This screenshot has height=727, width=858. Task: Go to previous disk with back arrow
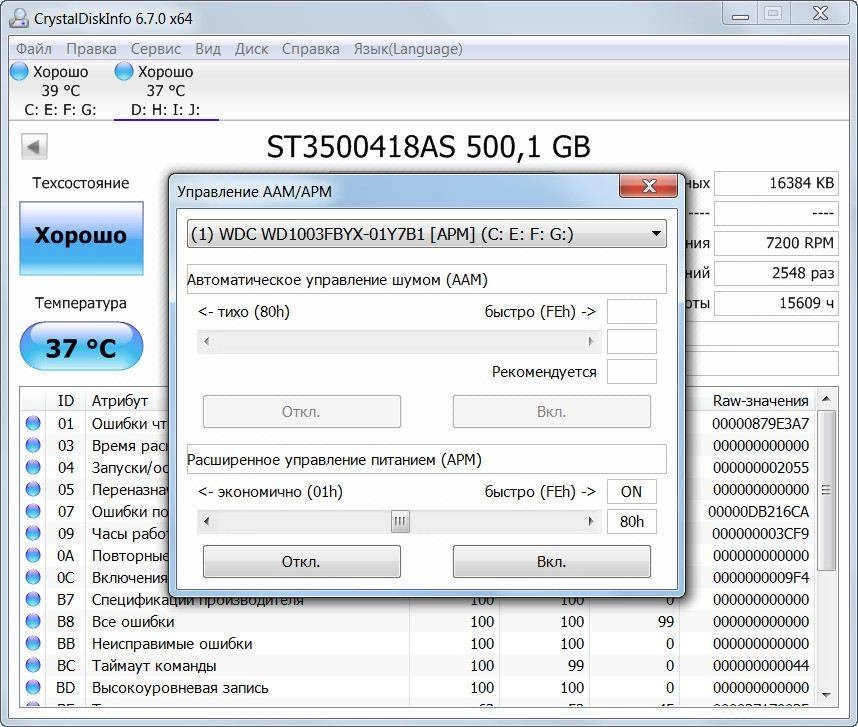34,147
